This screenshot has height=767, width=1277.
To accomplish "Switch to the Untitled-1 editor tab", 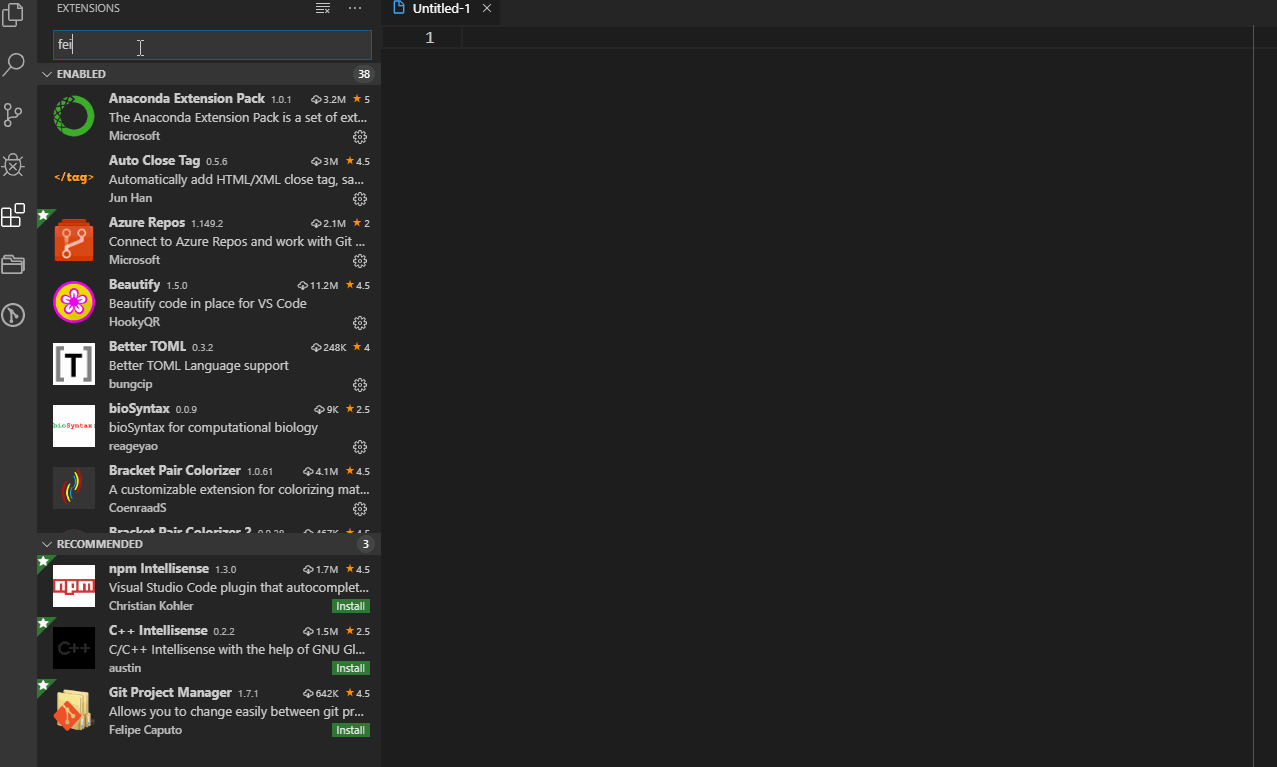I will click(441, 8).
